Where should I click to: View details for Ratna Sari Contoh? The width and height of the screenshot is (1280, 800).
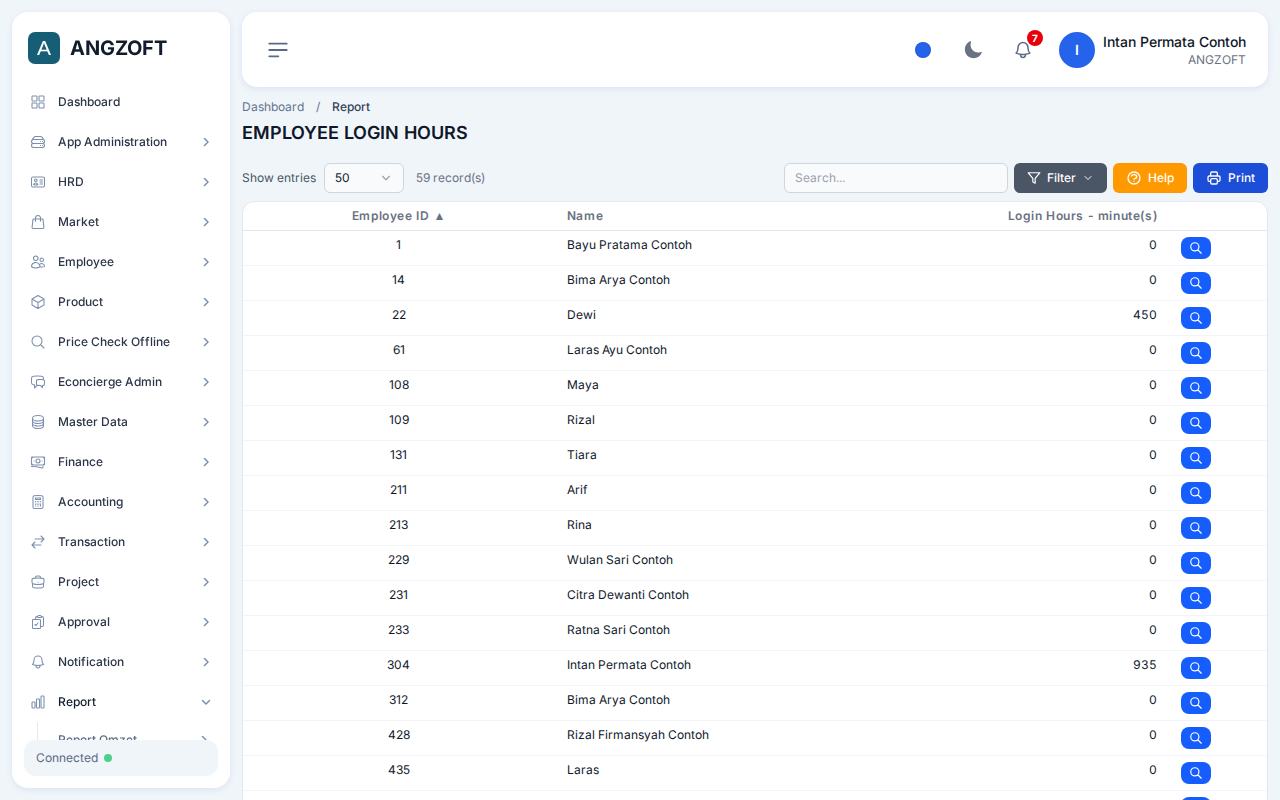point(1196,633)
